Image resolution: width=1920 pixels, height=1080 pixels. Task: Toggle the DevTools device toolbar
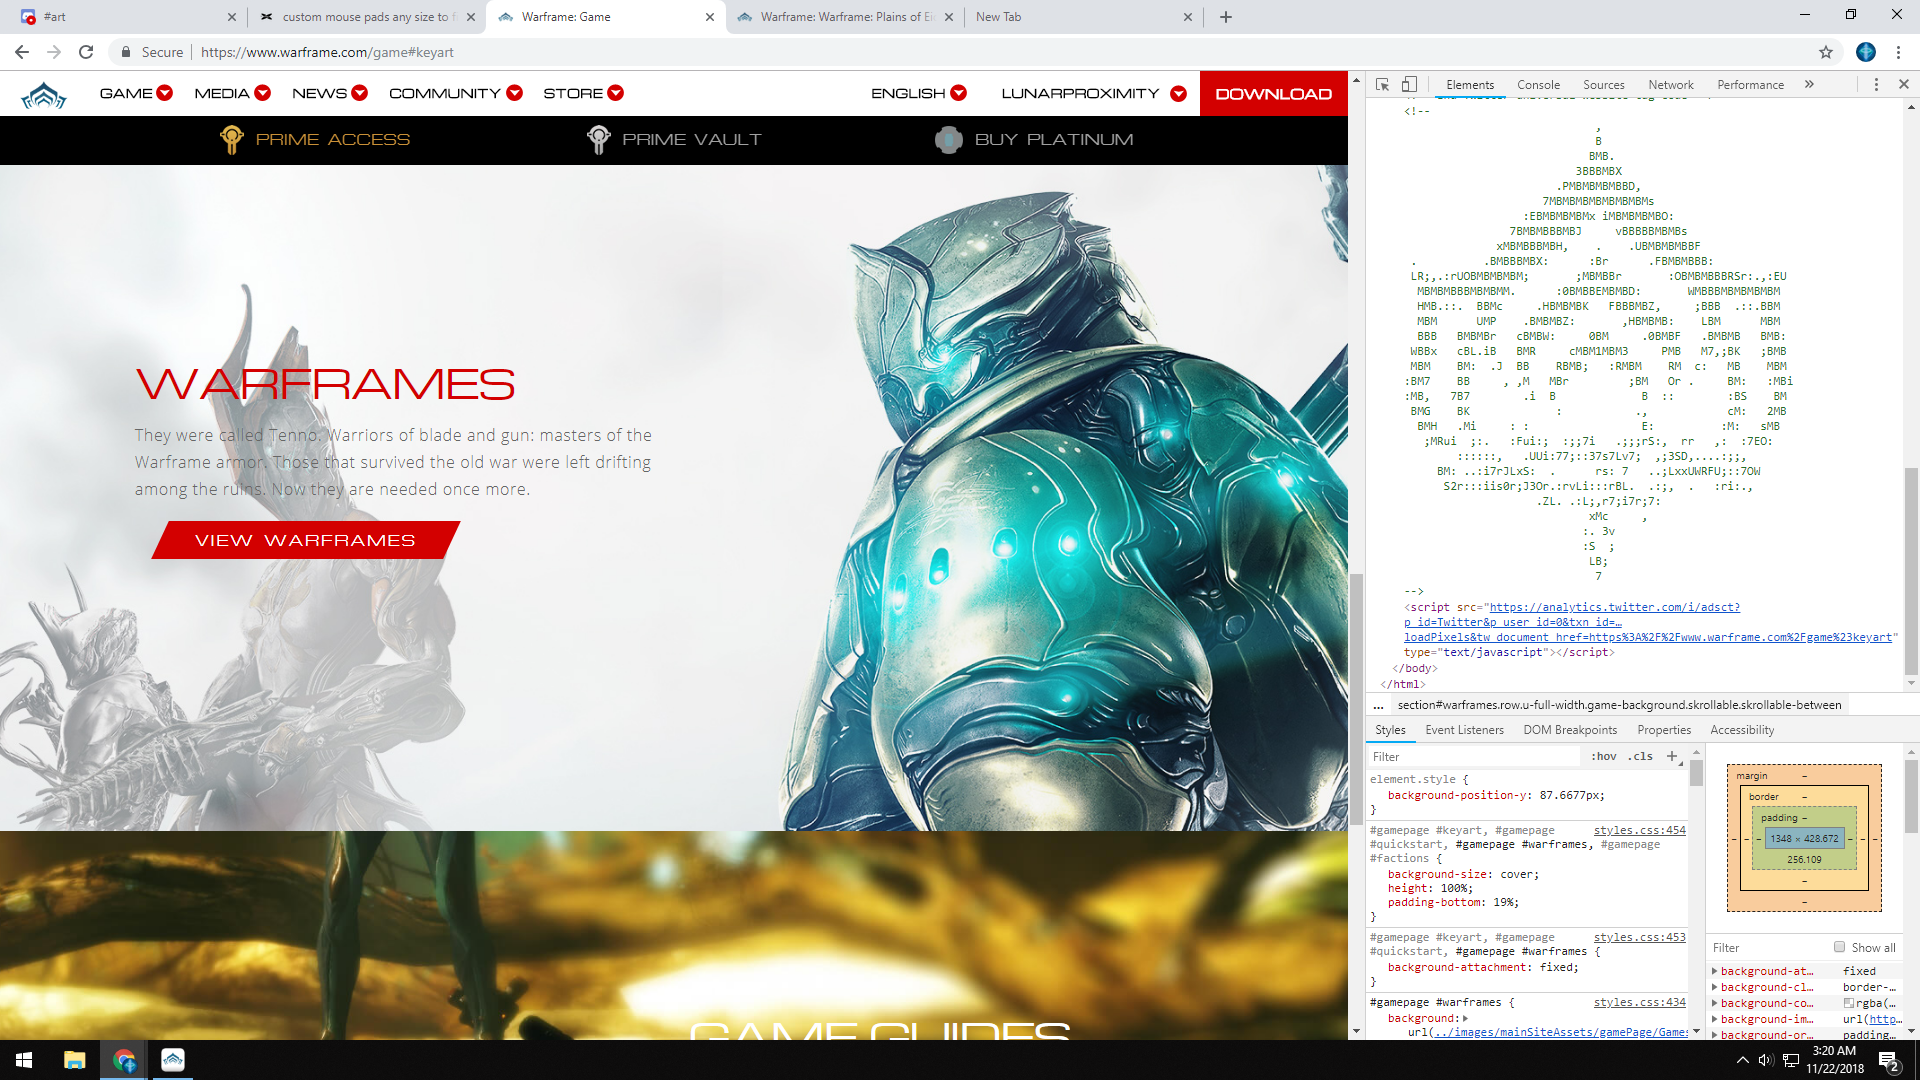pyautogui.click(x=1409, y=85)
